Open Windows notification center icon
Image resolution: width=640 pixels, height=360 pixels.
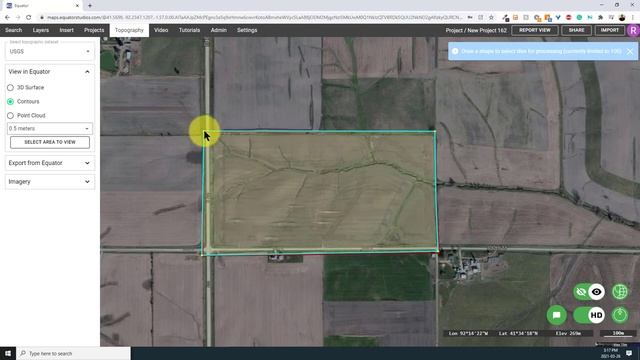coord(629,353)
